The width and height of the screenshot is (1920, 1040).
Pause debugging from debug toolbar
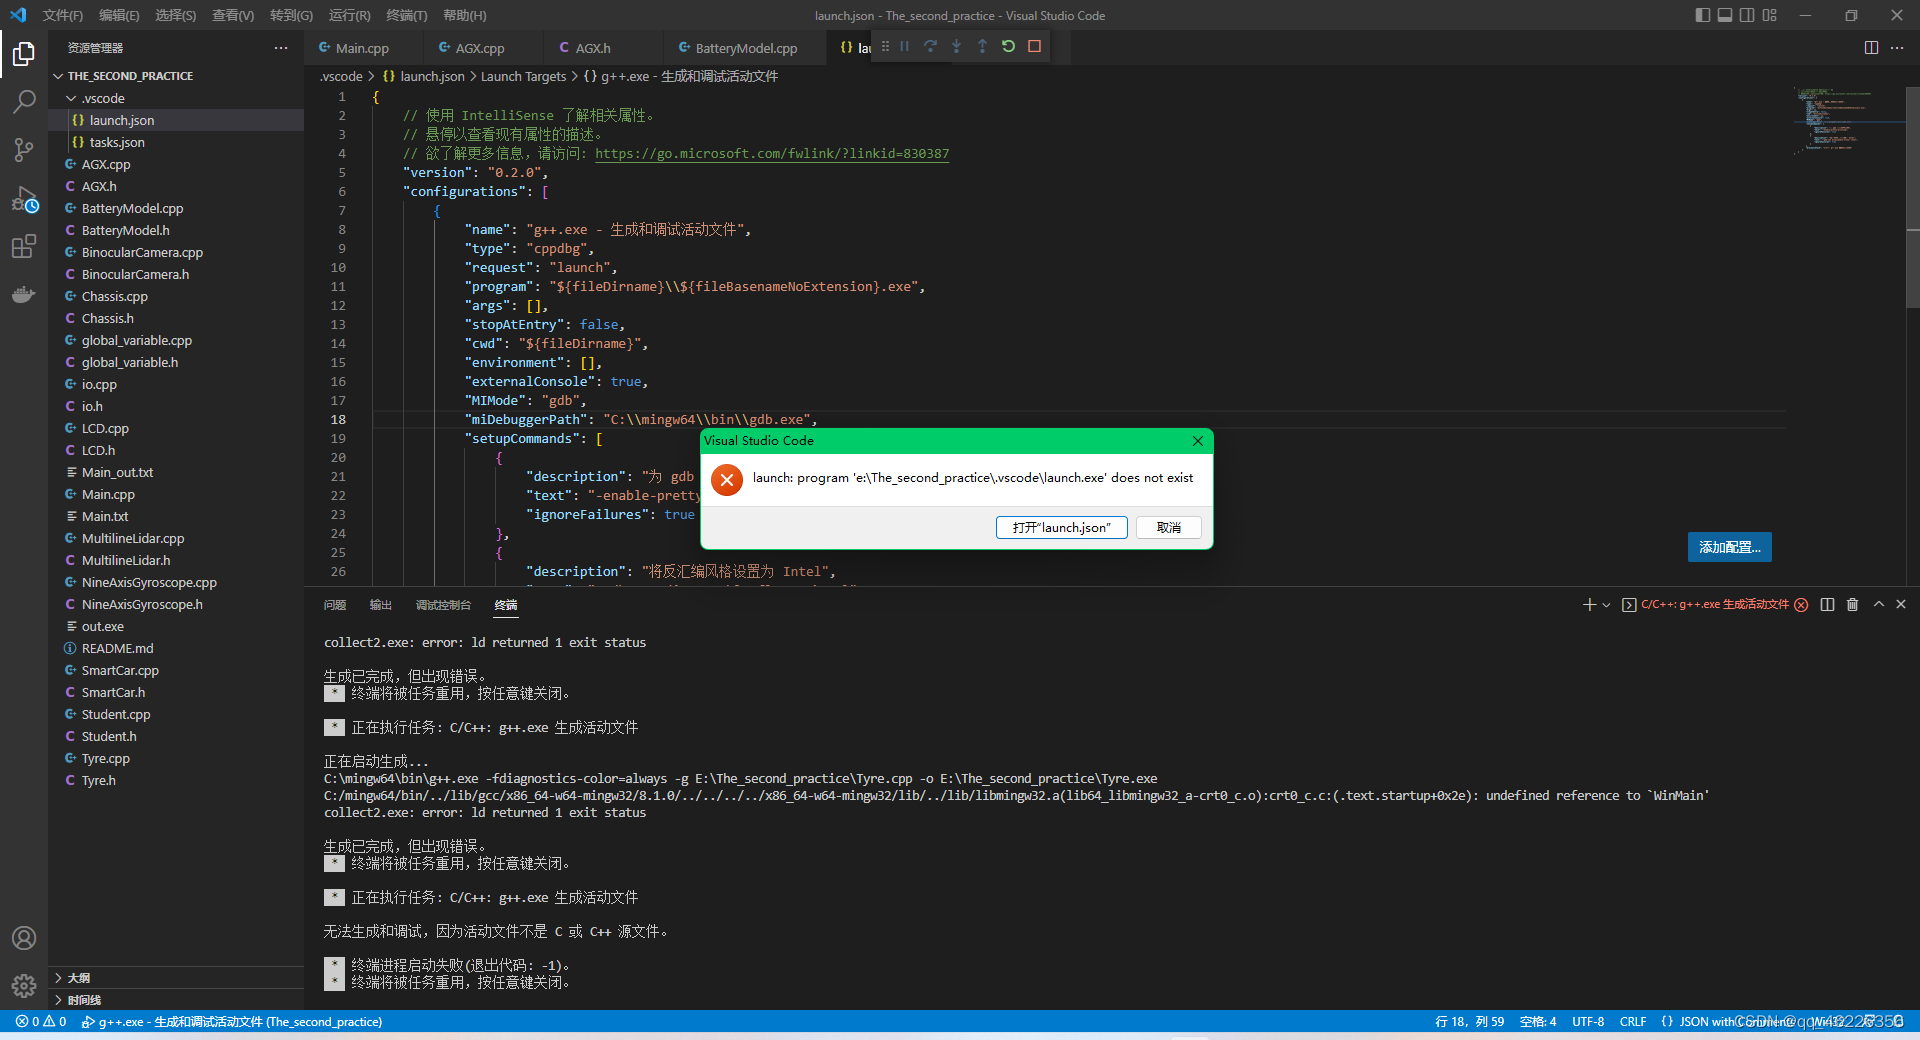(905, 46)
